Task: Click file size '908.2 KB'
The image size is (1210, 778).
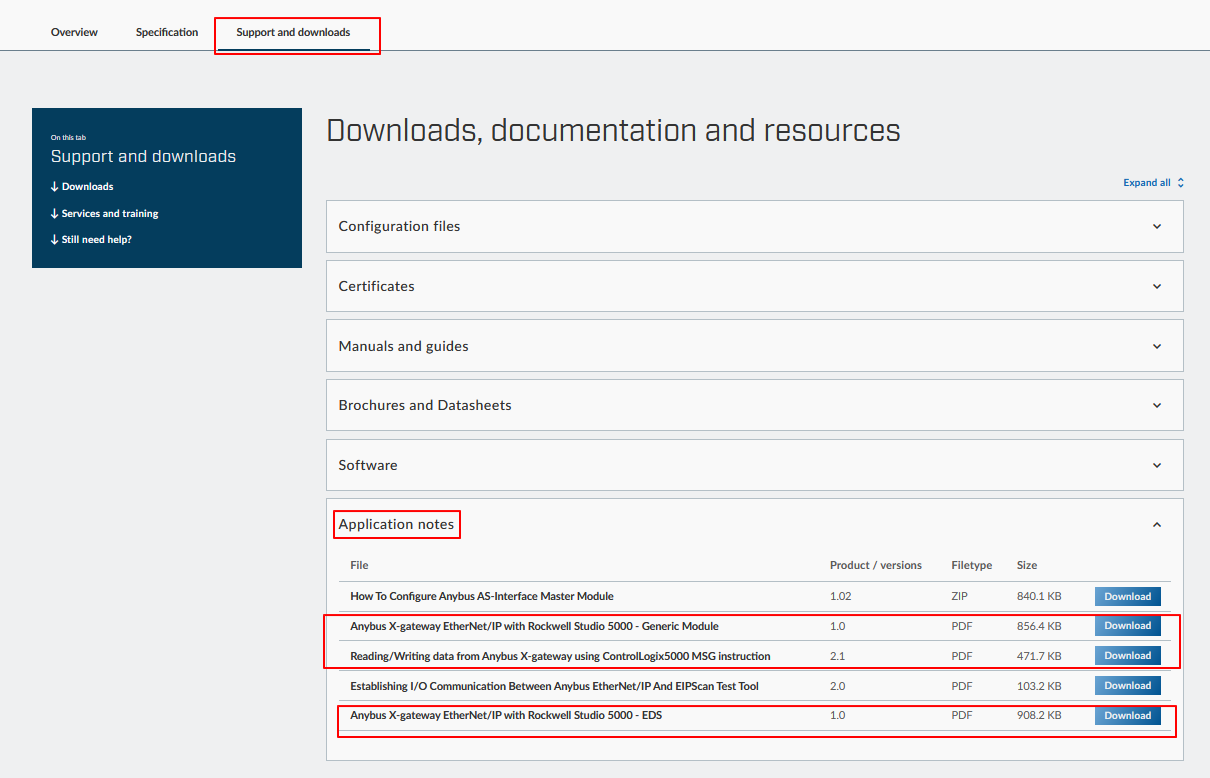Action: click(1039, 716)
